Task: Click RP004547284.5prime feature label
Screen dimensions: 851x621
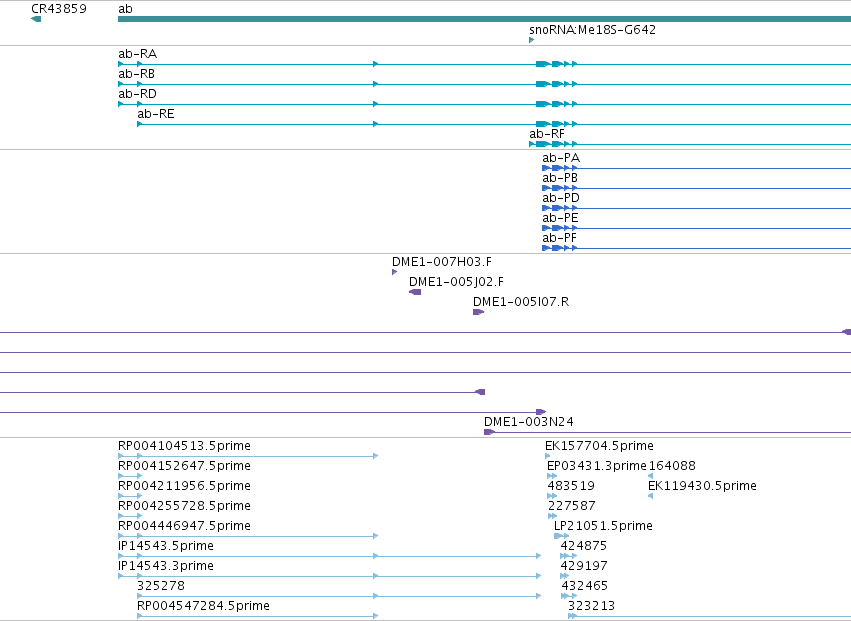Action: [x=204, y=606]
